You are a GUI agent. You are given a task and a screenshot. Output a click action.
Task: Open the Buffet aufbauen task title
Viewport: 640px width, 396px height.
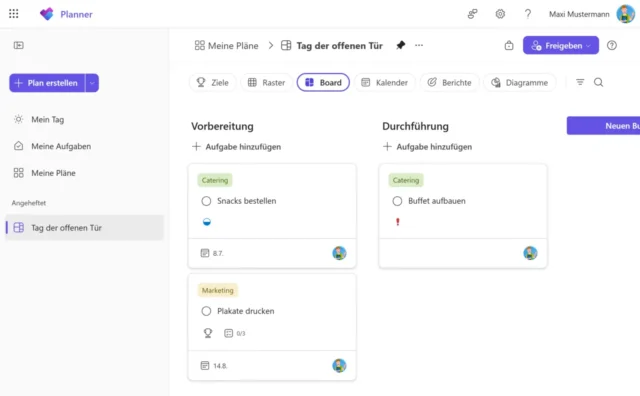coord(437,201)
